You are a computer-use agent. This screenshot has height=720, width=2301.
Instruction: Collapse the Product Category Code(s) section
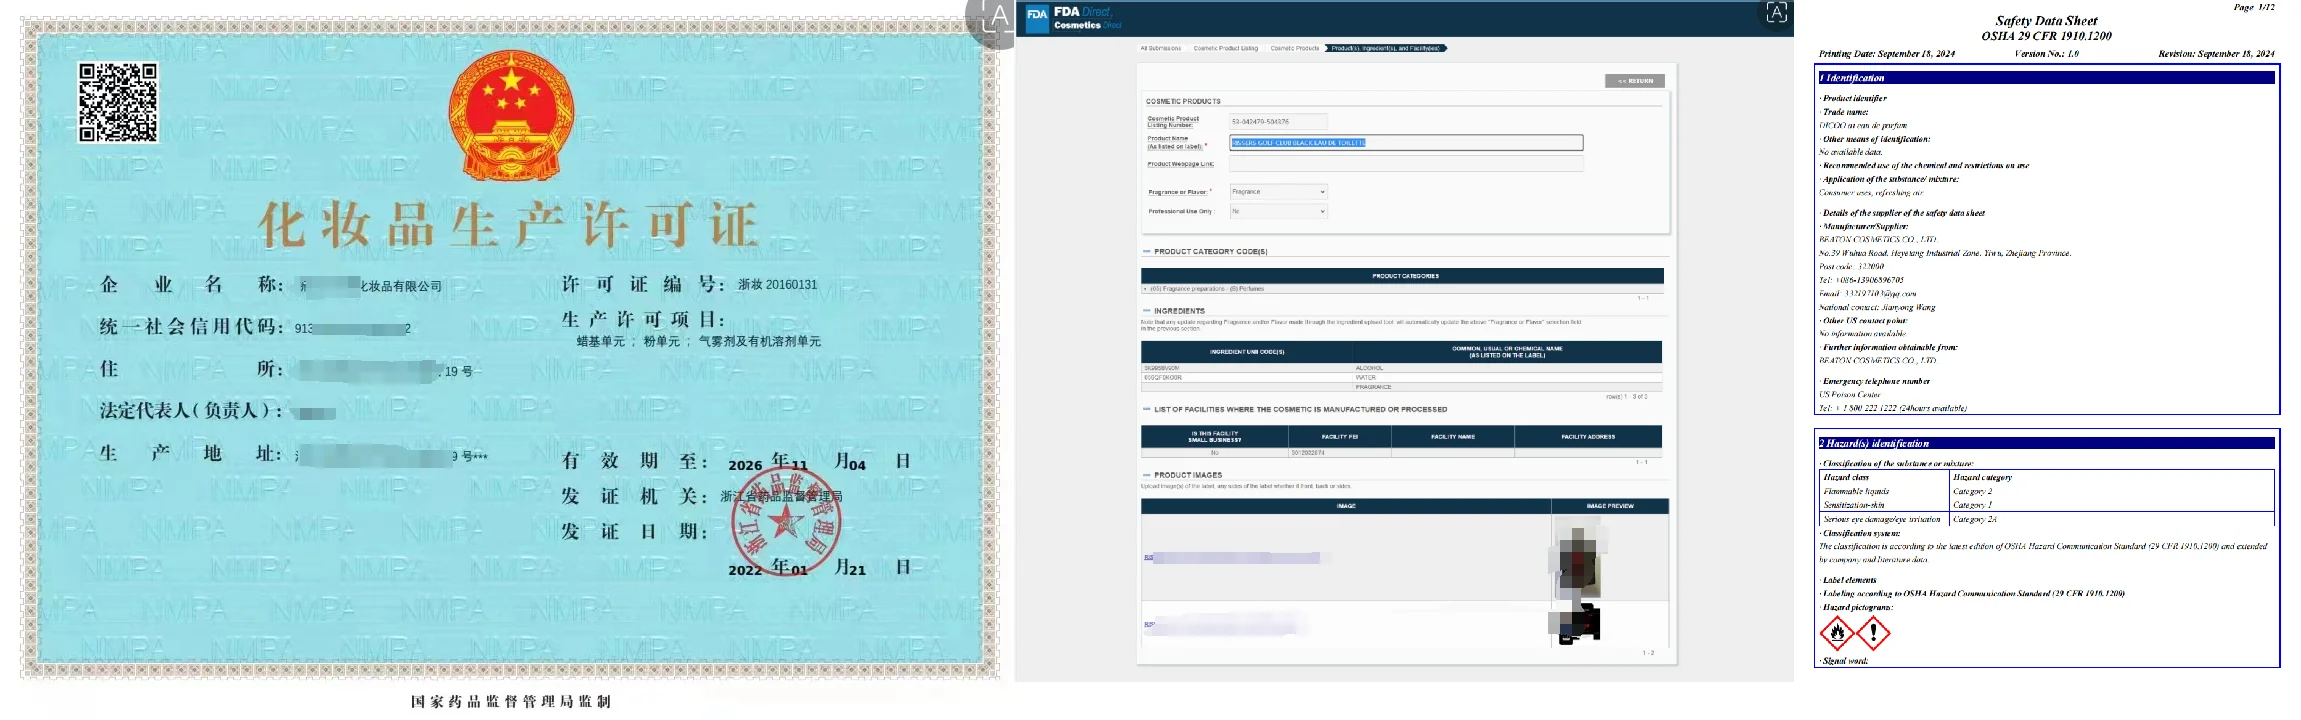pyautogui.click(x=1146, y=252)
